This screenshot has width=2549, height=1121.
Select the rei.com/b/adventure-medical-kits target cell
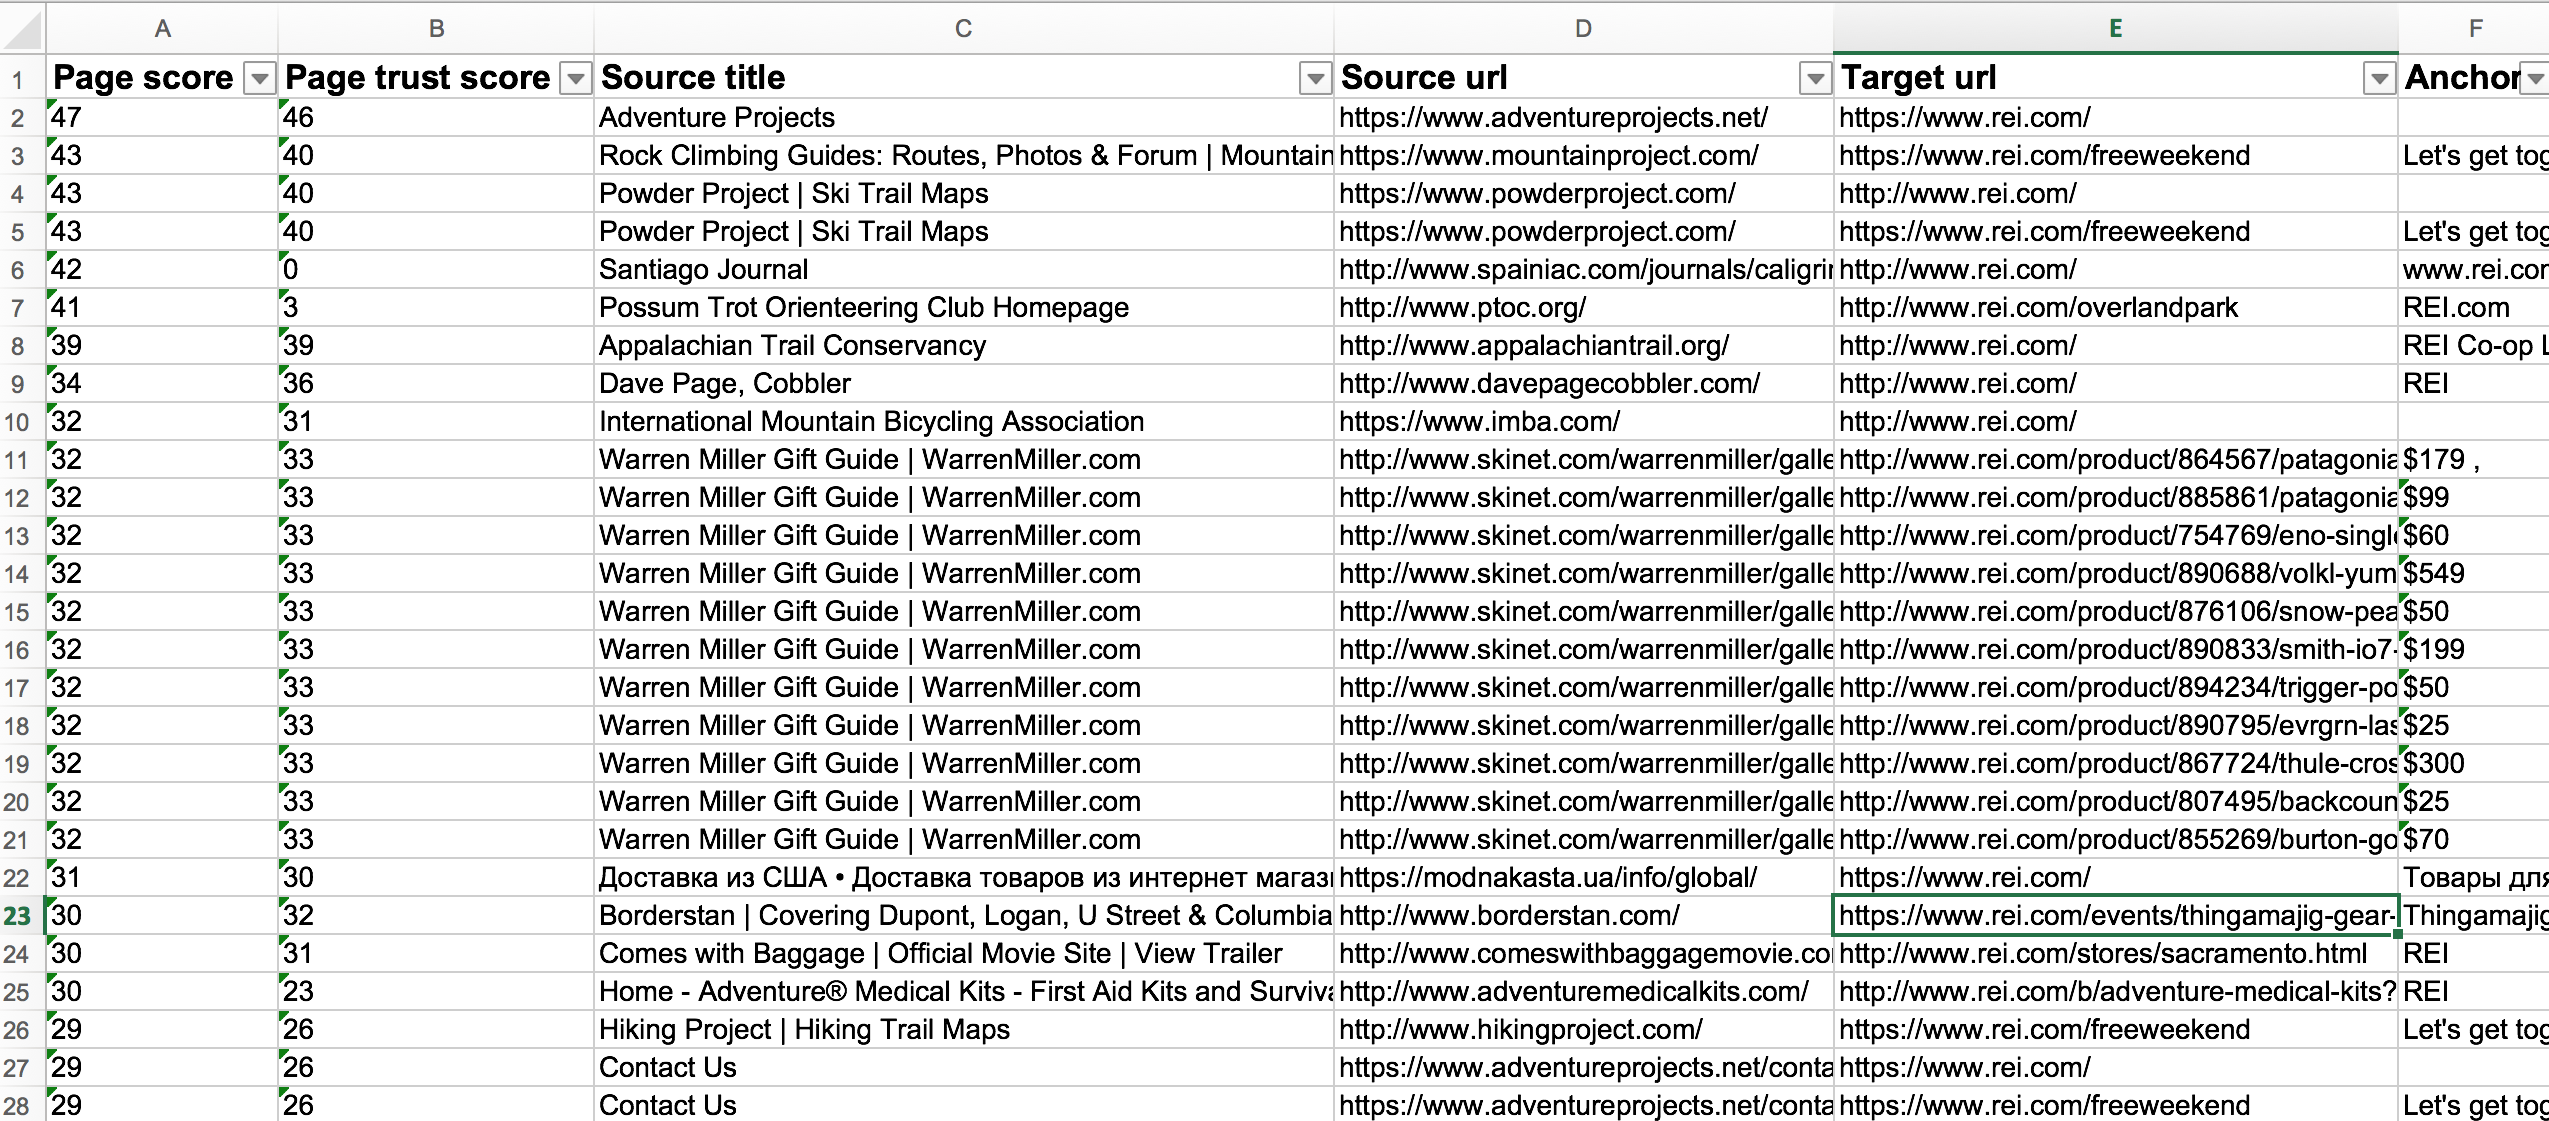click(x=2115, y=992)
